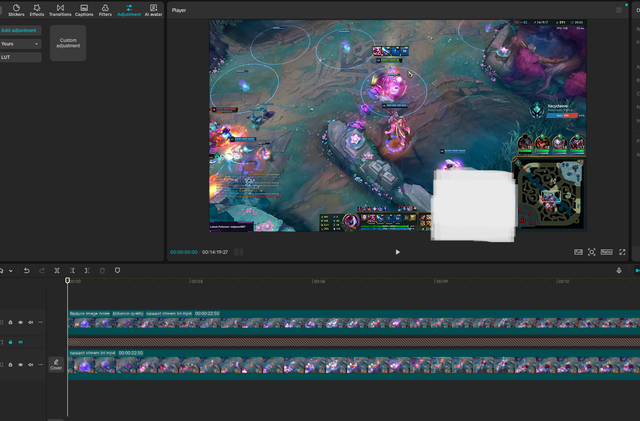Click the main track minus icon

[40, 365]
